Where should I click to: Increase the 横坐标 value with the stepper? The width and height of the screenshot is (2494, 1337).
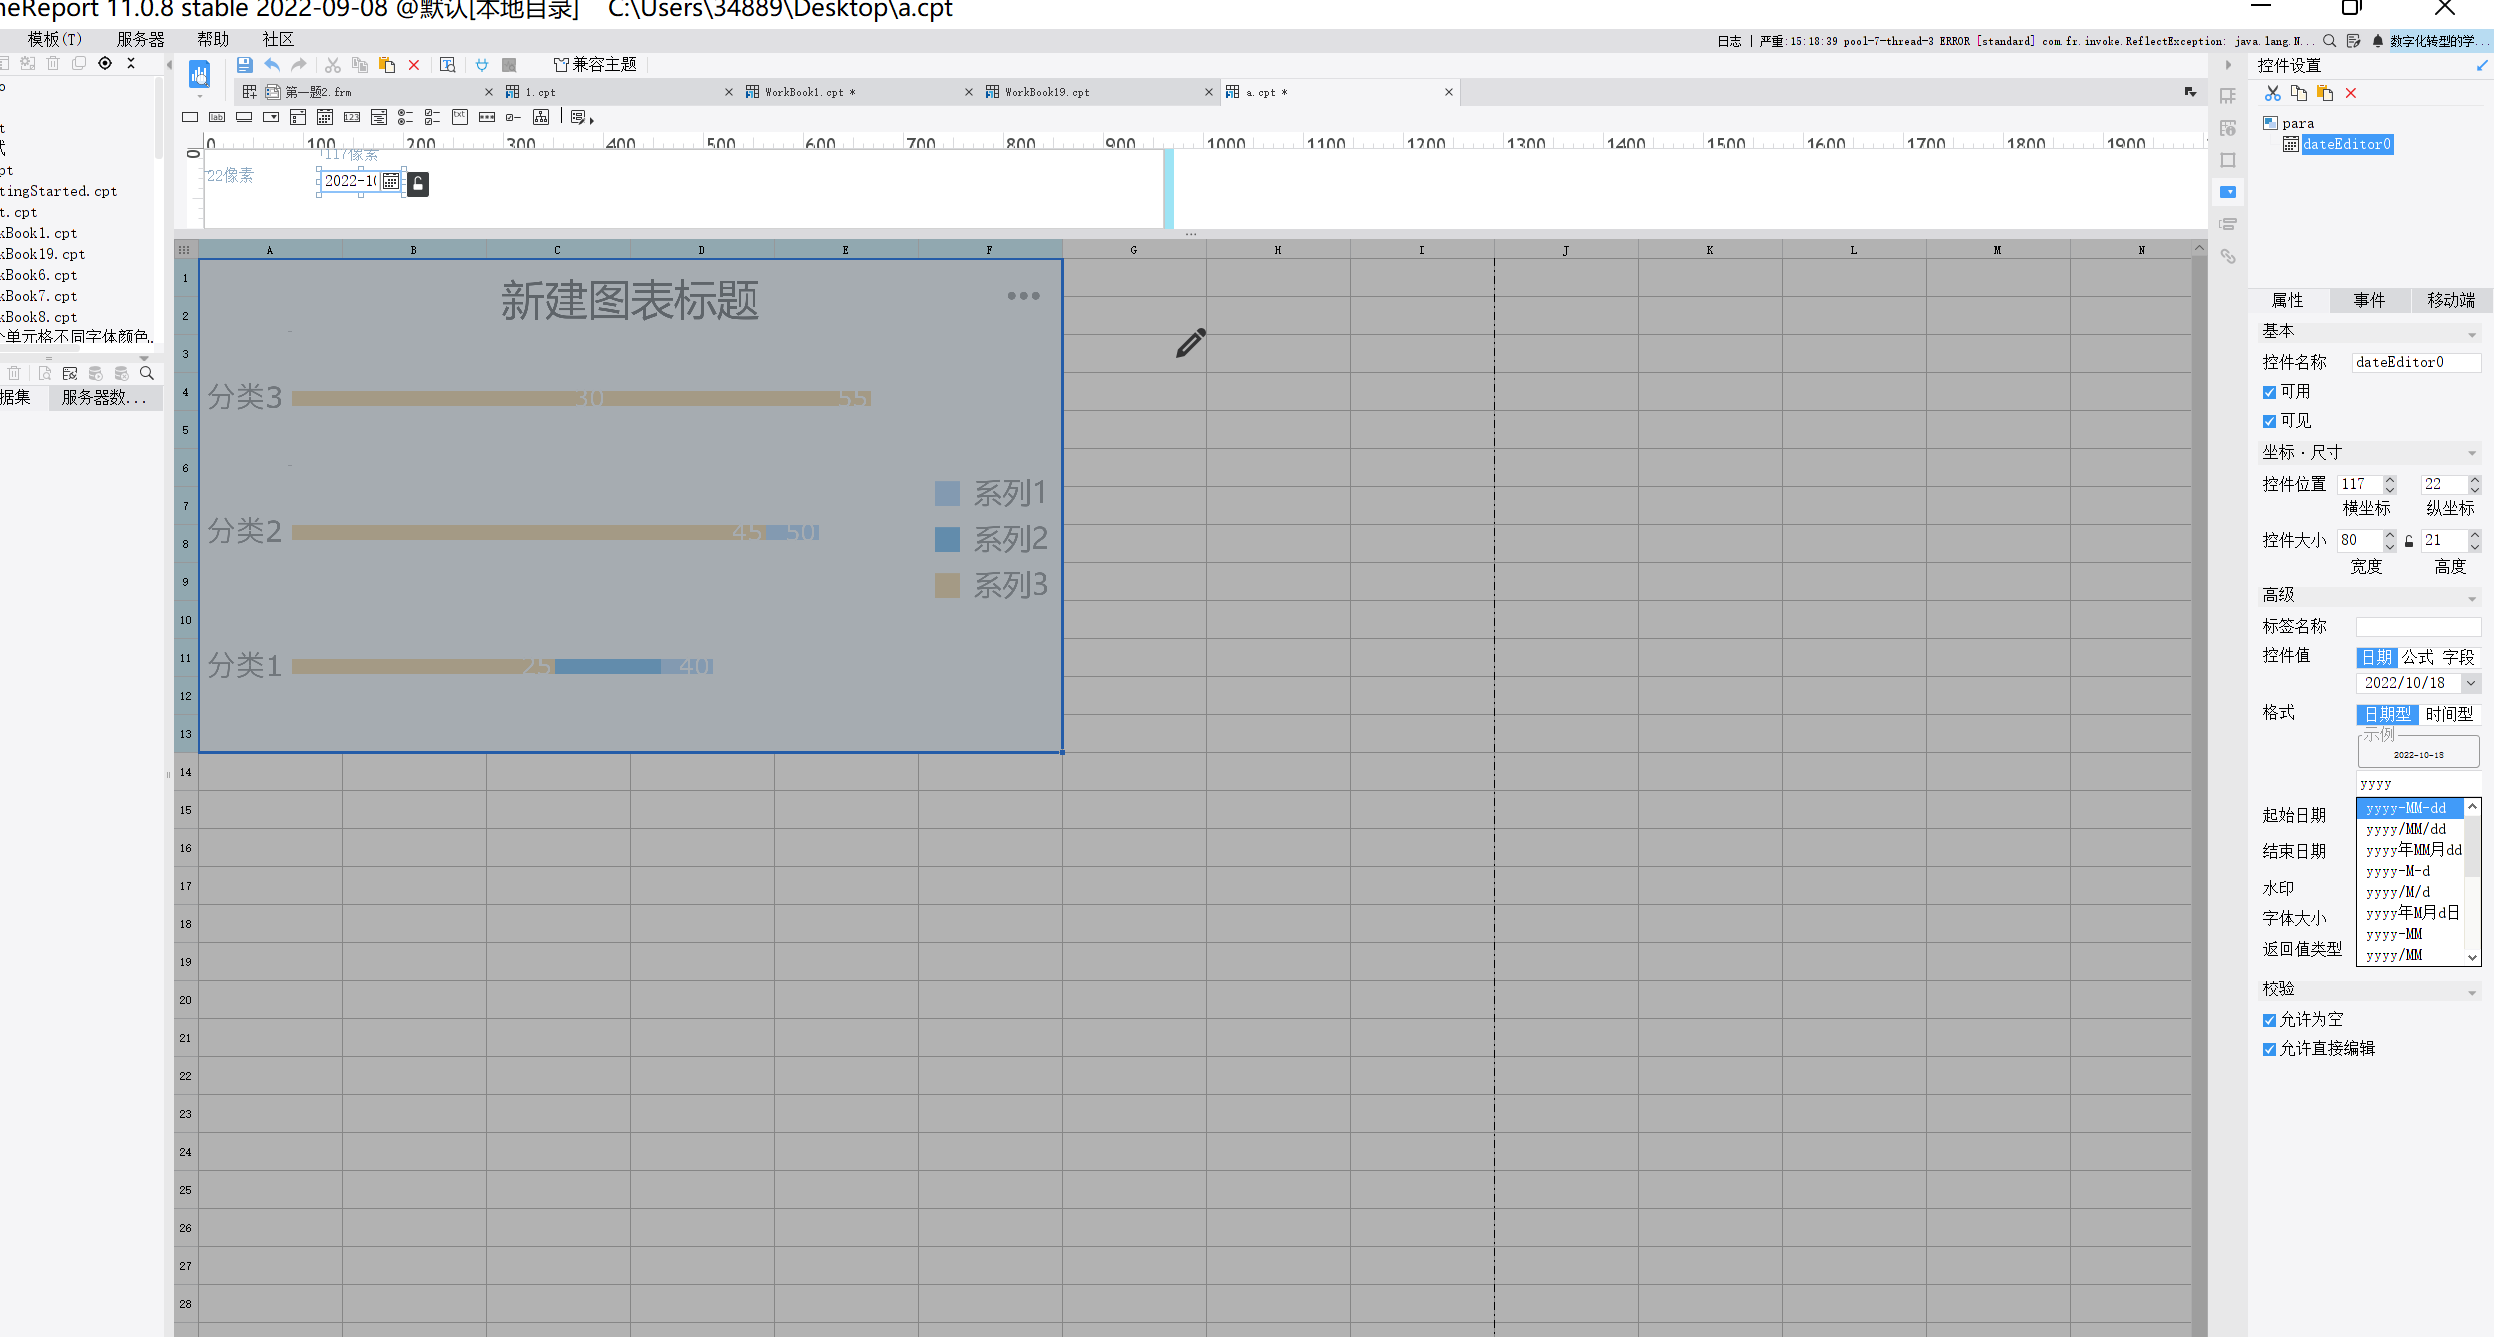(2390, 479)
